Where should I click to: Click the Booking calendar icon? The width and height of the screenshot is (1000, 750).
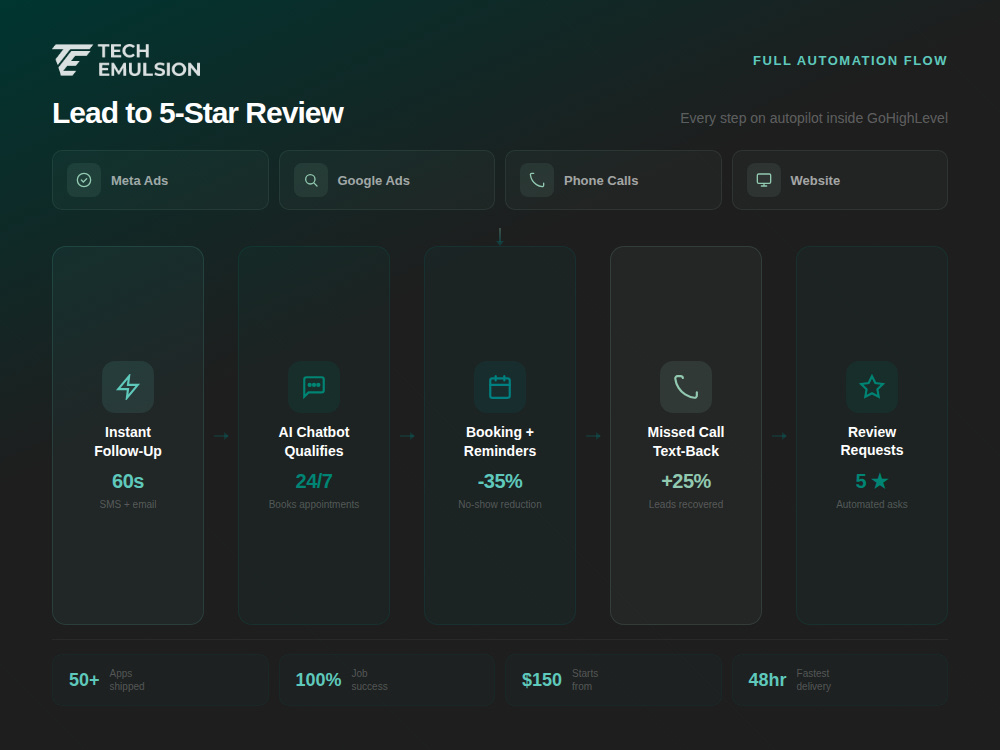click(500, 386)
